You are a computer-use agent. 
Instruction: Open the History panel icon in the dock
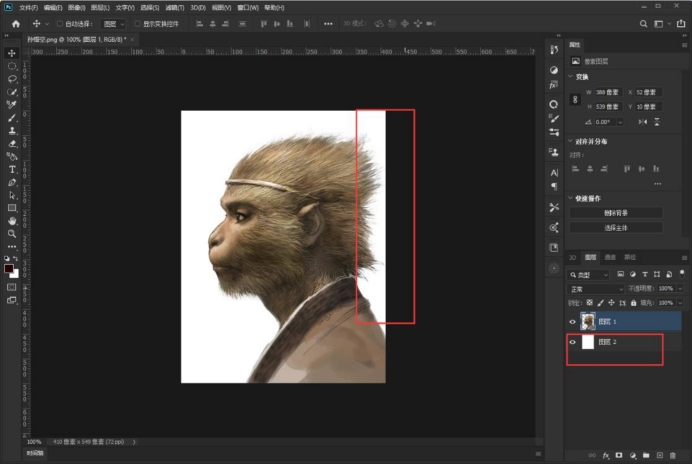tap(554, 50)
